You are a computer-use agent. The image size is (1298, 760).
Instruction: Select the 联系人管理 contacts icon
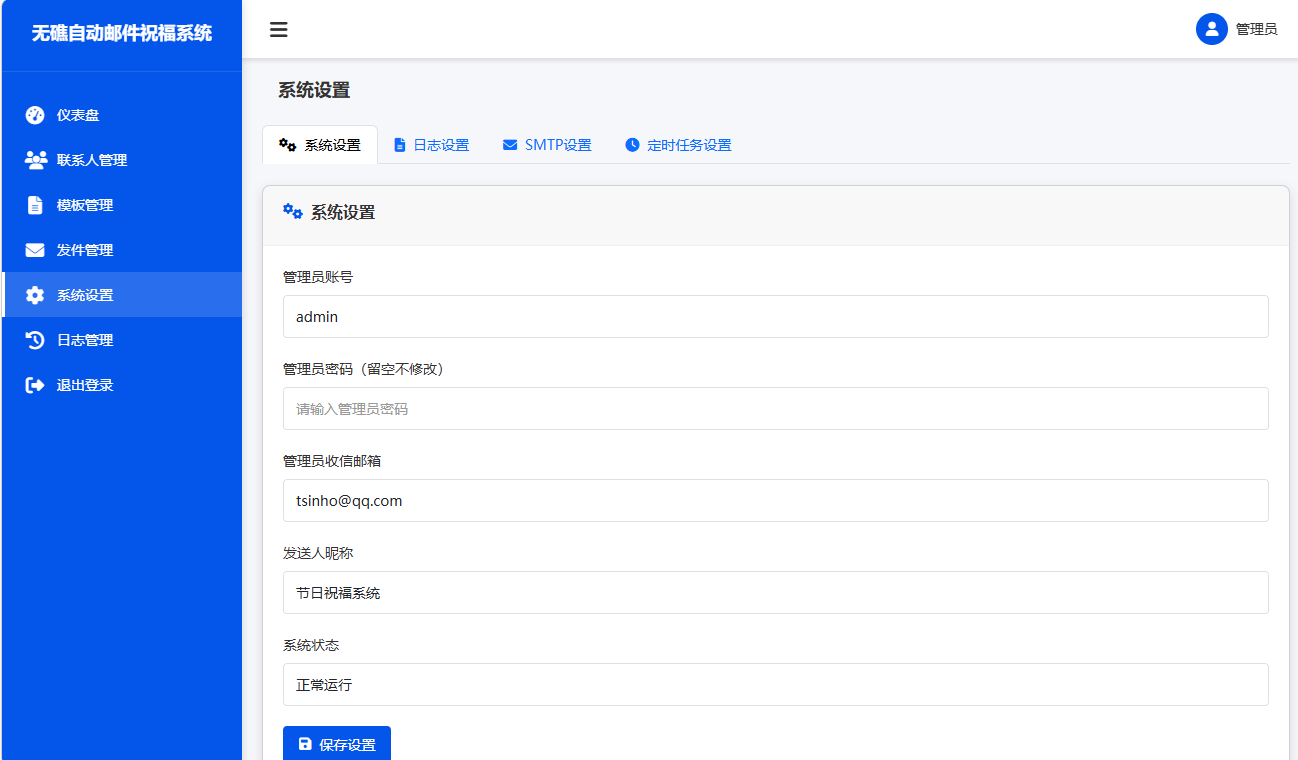[x=33, y=159]
